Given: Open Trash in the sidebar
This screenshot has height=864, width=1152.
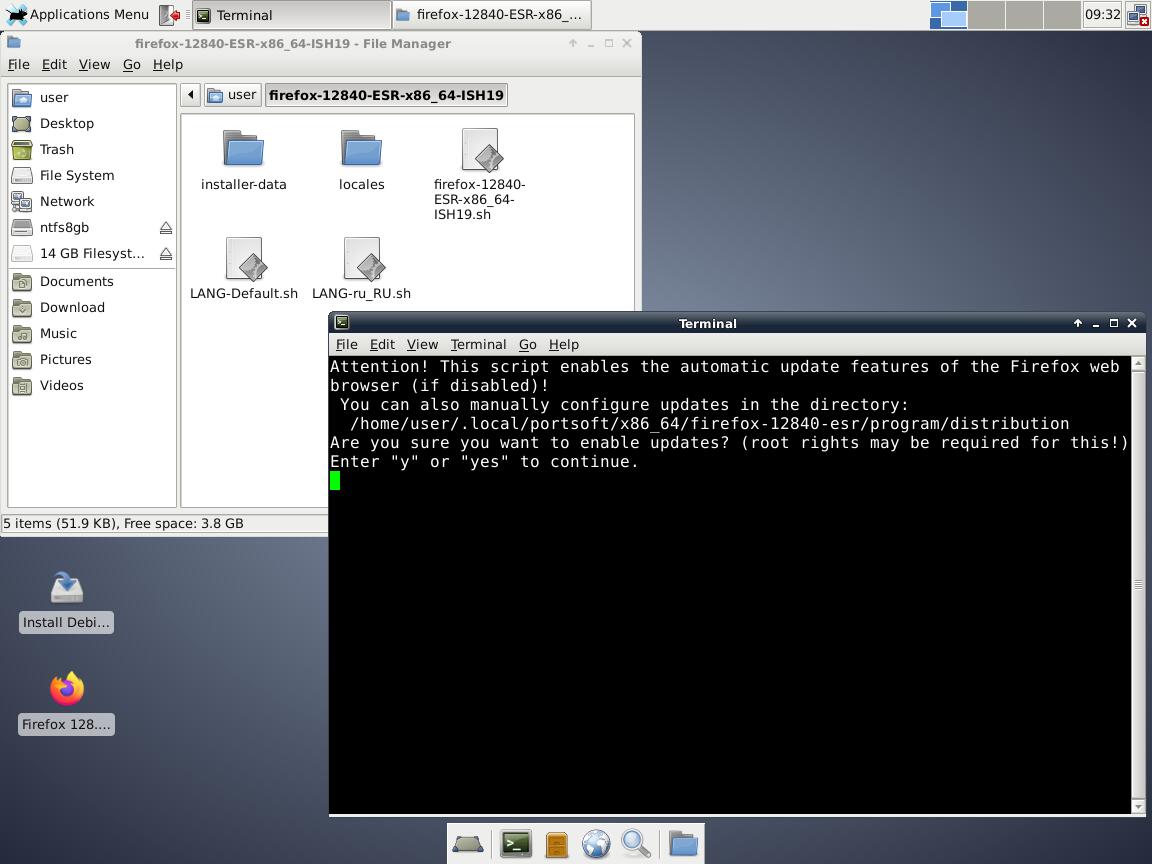Looking at the screenshot, I should point(92,149).
